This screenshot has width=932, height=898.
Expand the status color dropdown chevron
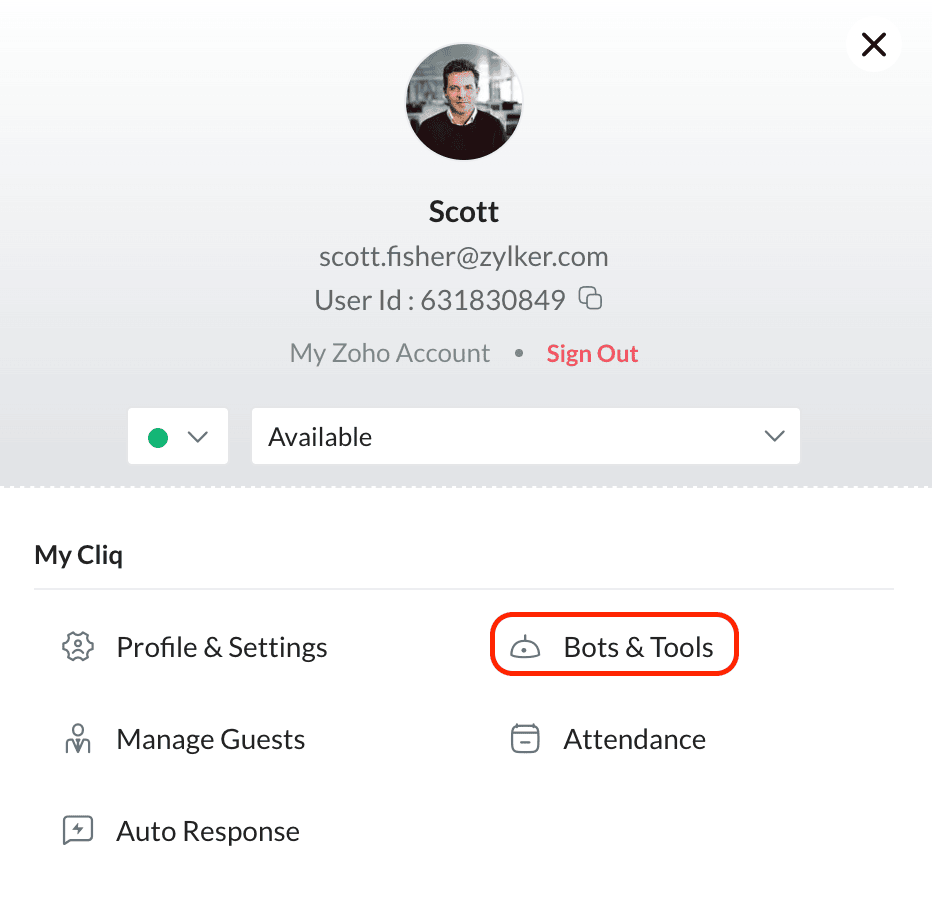tap(197, 437)
